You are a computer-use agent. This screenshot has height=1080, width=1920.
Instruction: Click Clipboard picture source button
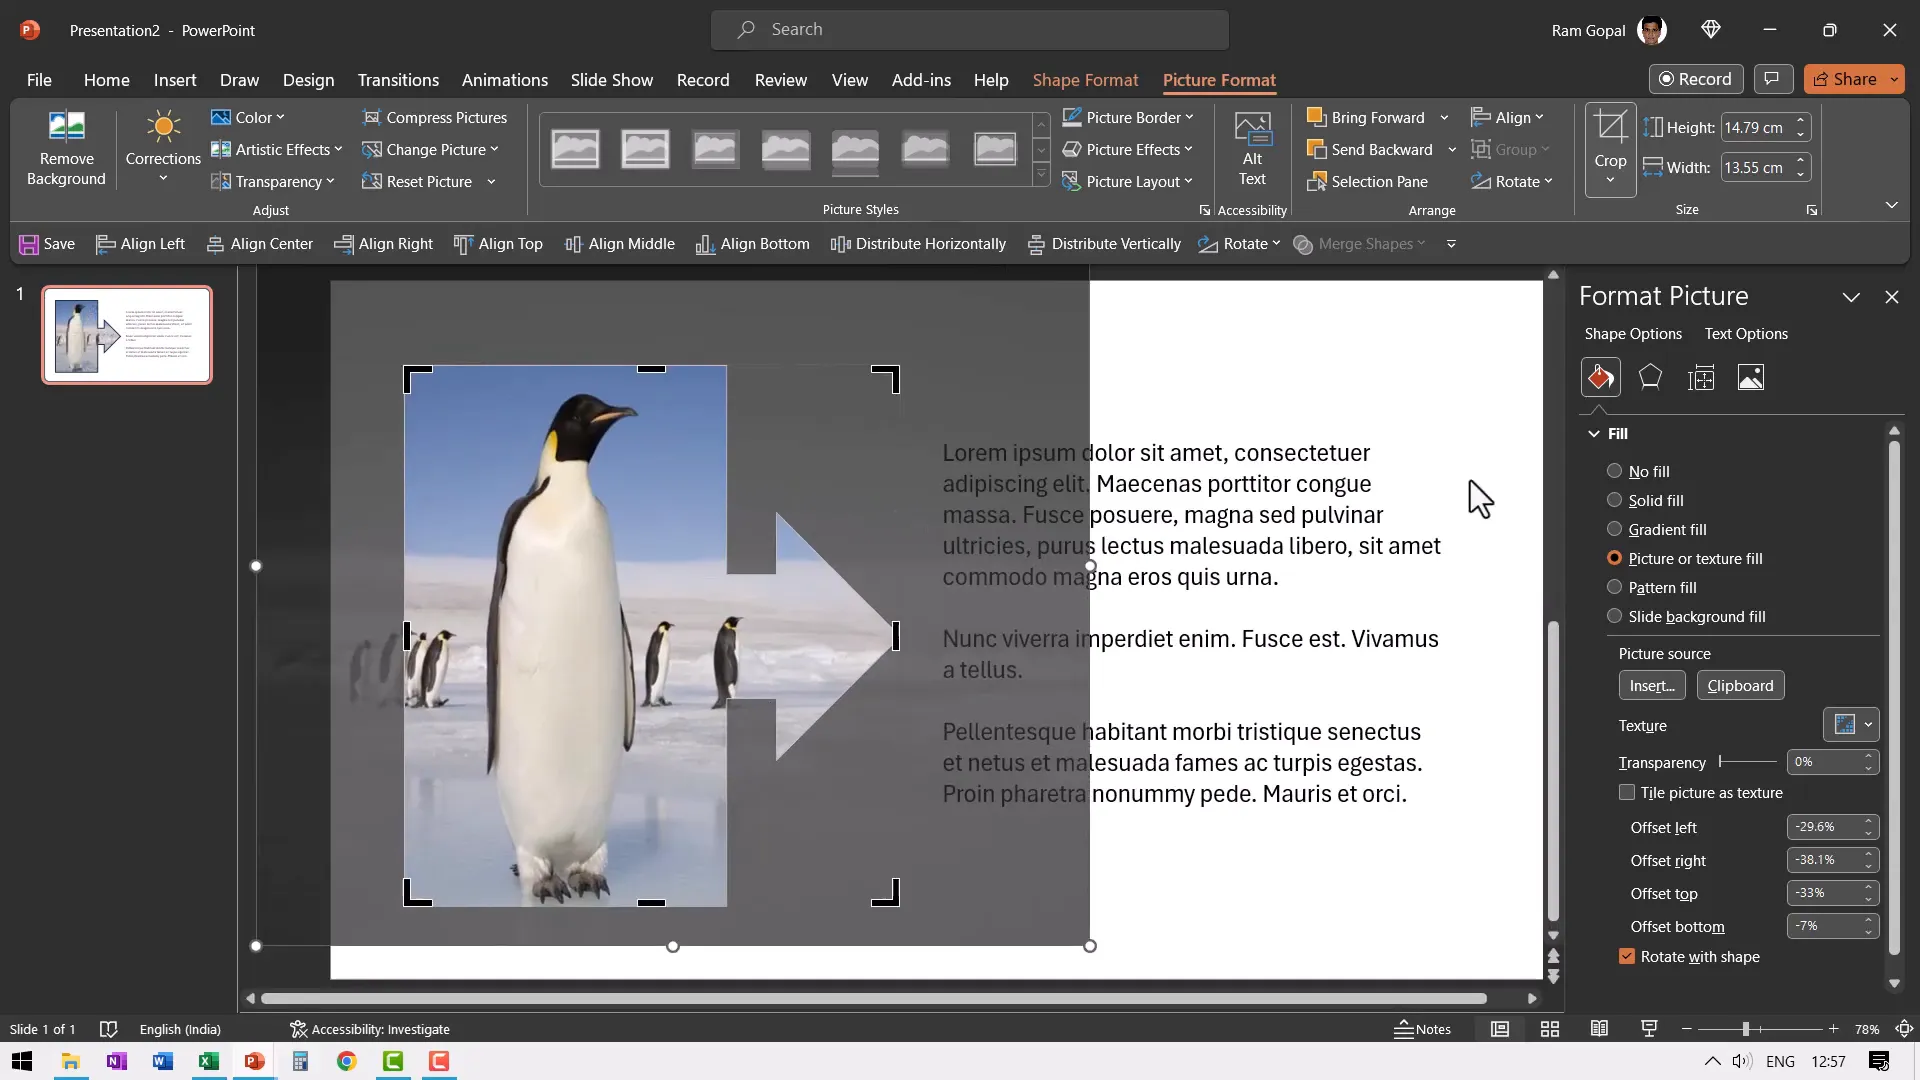(1740, 685)
